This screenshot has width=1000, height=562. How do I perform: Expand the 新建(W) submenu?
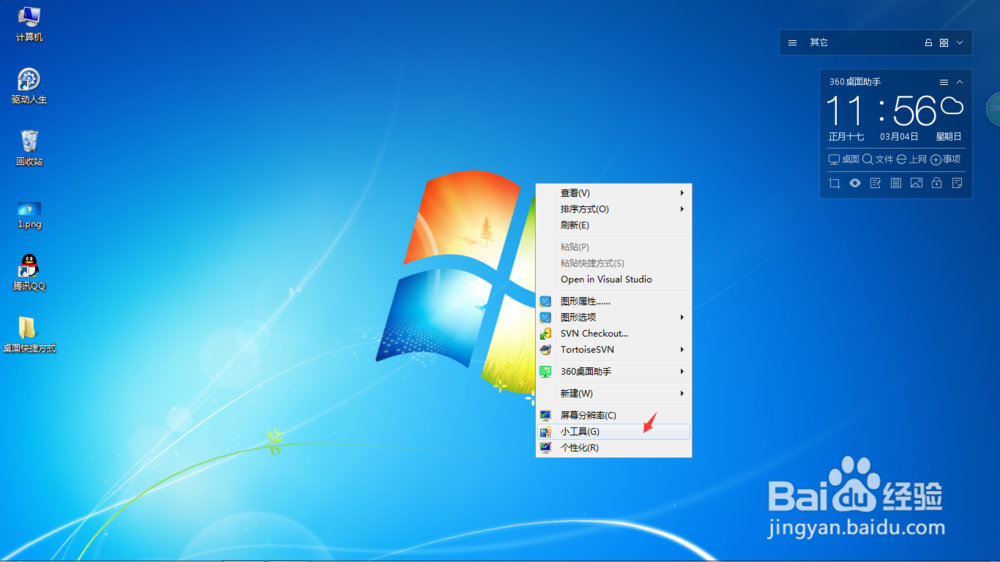(x=614, y=393)
